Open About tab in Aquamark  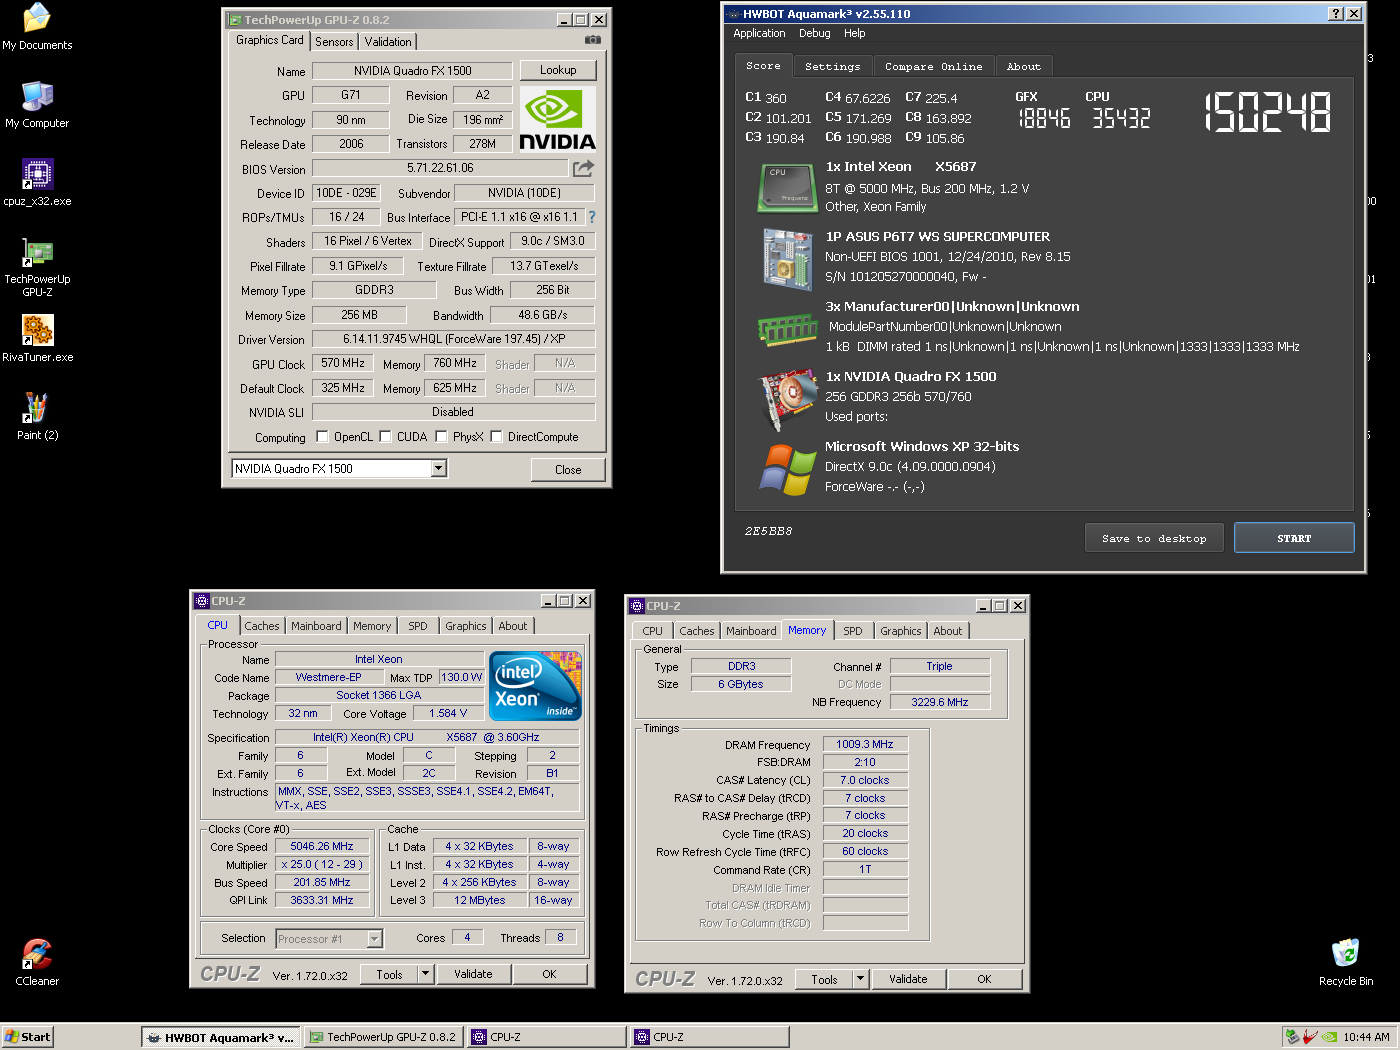1023,67
